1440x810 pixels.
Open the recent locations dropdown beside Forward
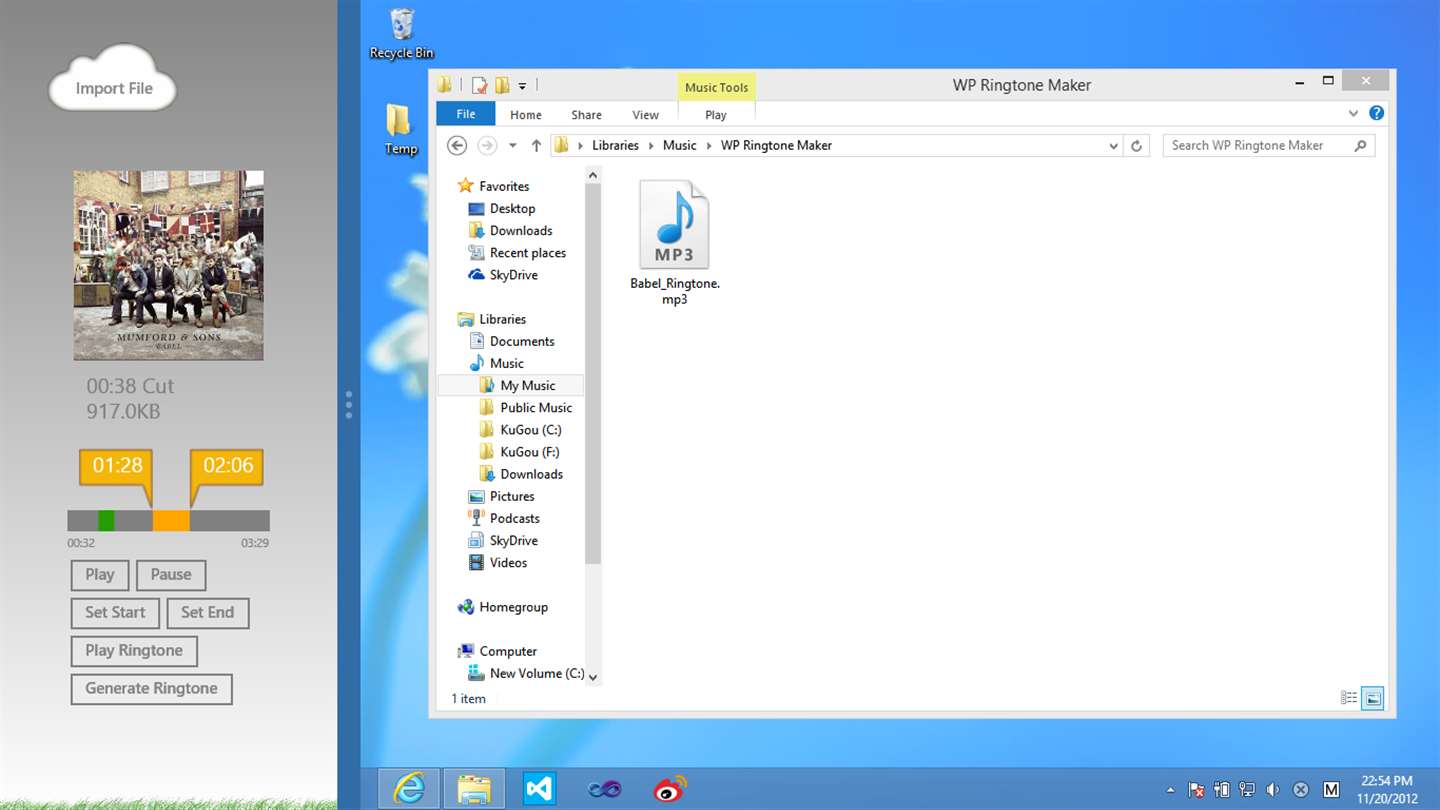tap(513, 145)
